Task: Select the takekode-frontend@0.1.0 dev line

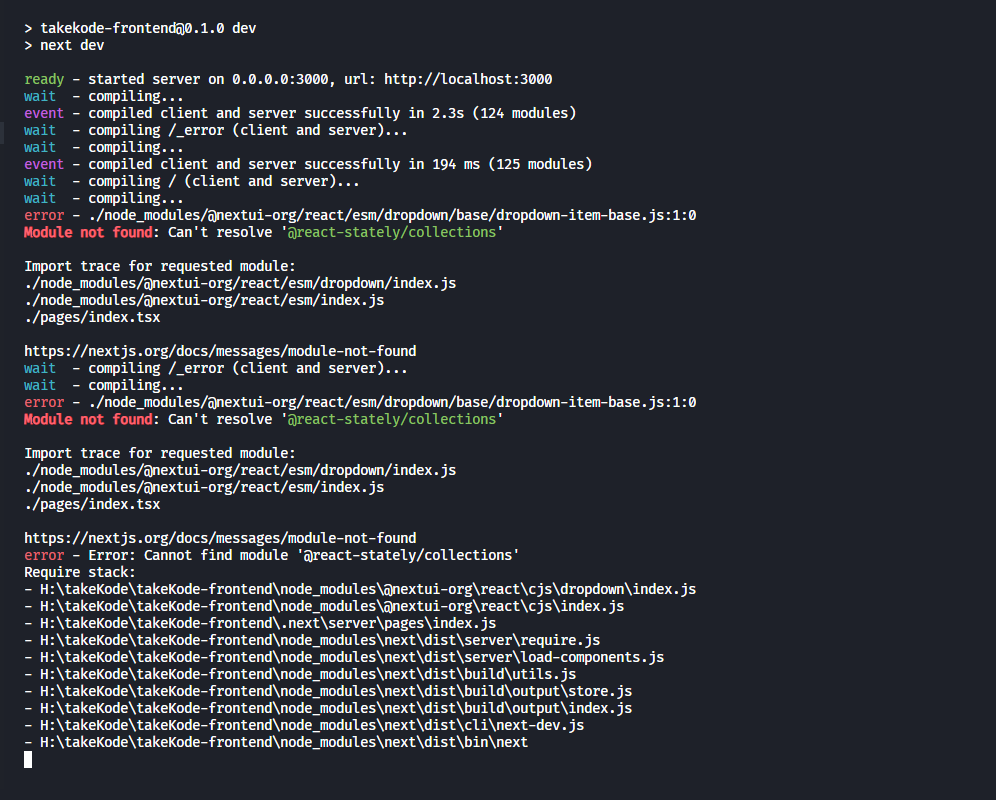Action: coord(140,28)
